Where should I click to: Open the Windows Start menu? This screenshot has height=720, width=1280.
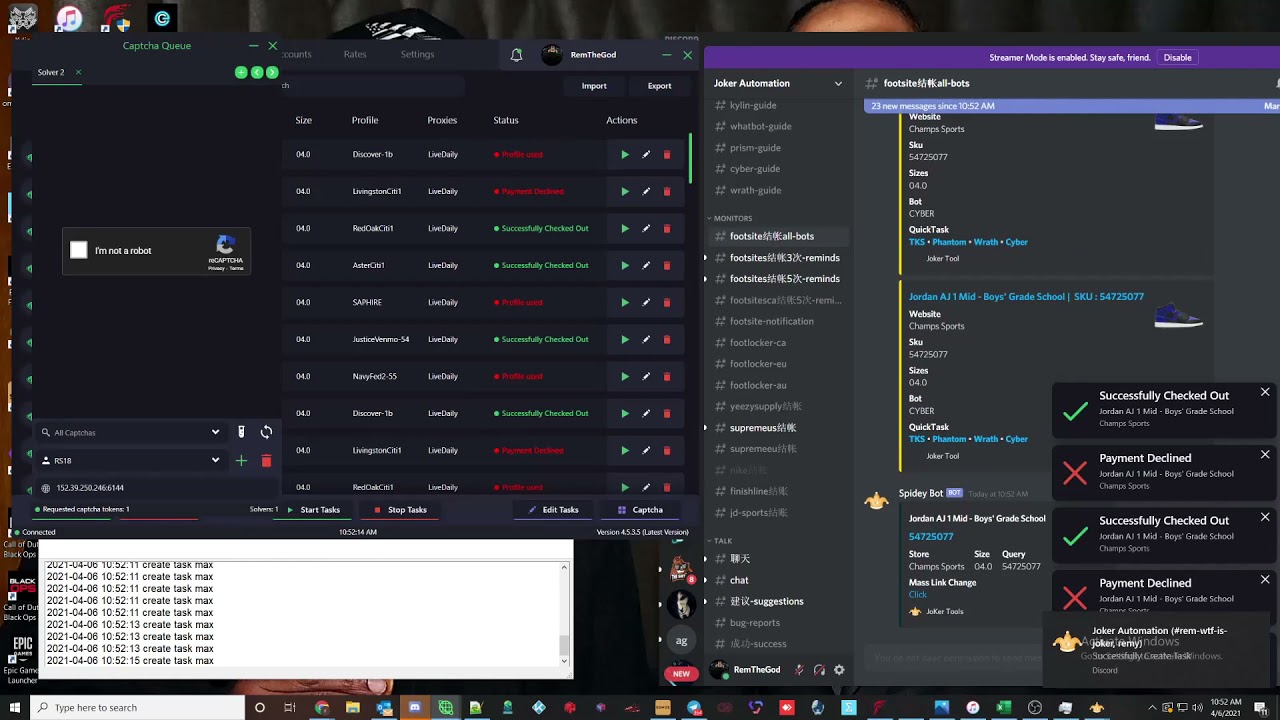click(x=15, y=707)
